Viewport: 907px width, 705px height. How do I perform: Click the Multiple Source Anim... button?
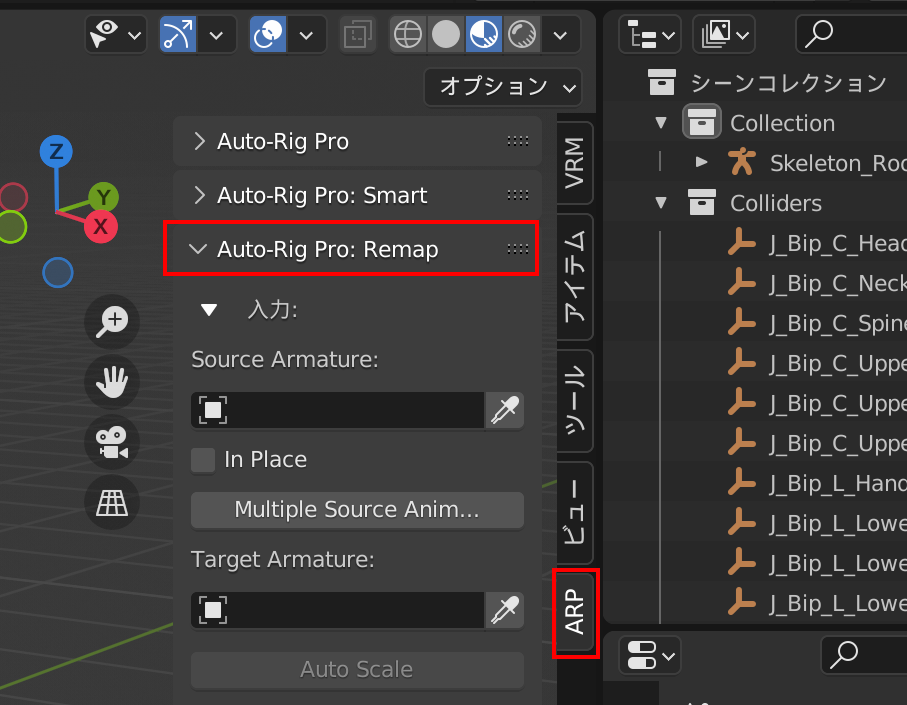click(357, 510)
